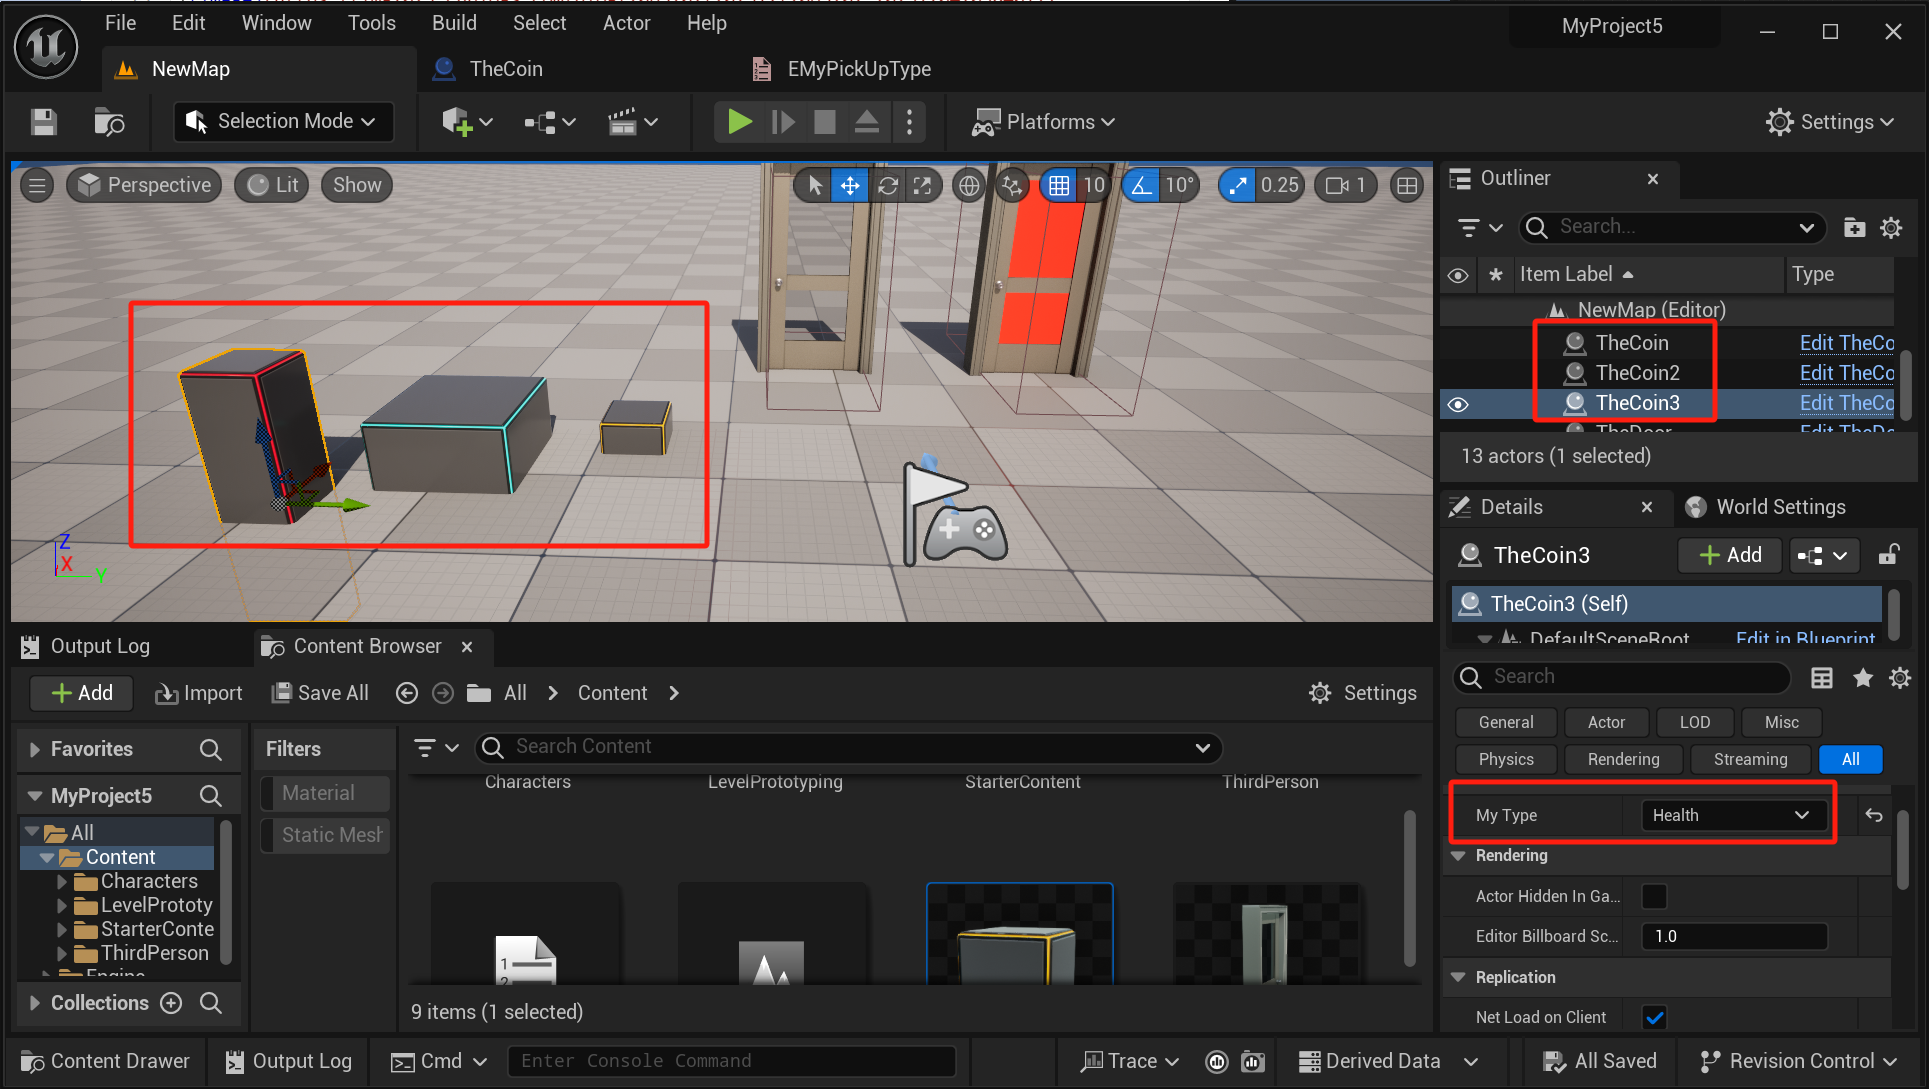This screenshot has height=1089, width=1929.
Task: Click the Advance frame button
Action: click(783, 122)
